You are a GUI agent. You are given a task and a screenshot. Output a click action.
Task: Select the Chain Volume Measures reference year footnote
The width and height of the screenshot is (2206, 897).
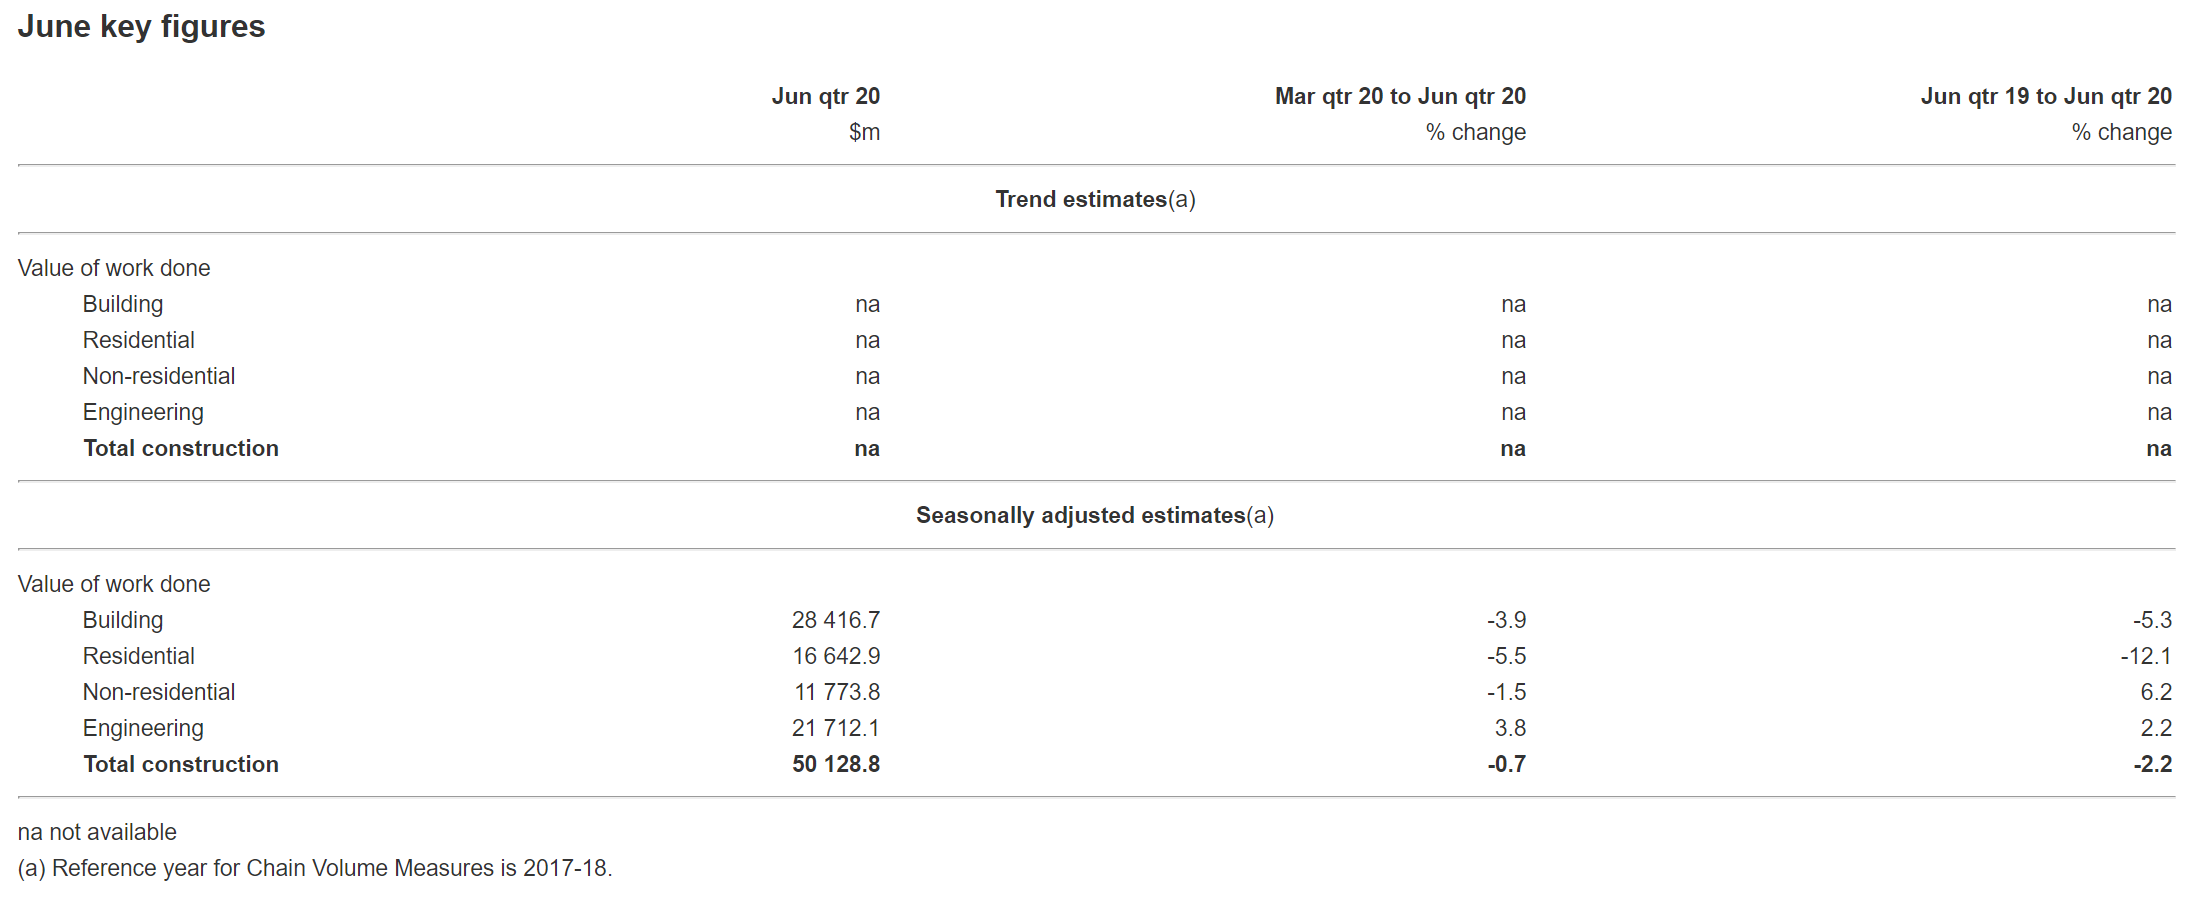pos(315,868)
